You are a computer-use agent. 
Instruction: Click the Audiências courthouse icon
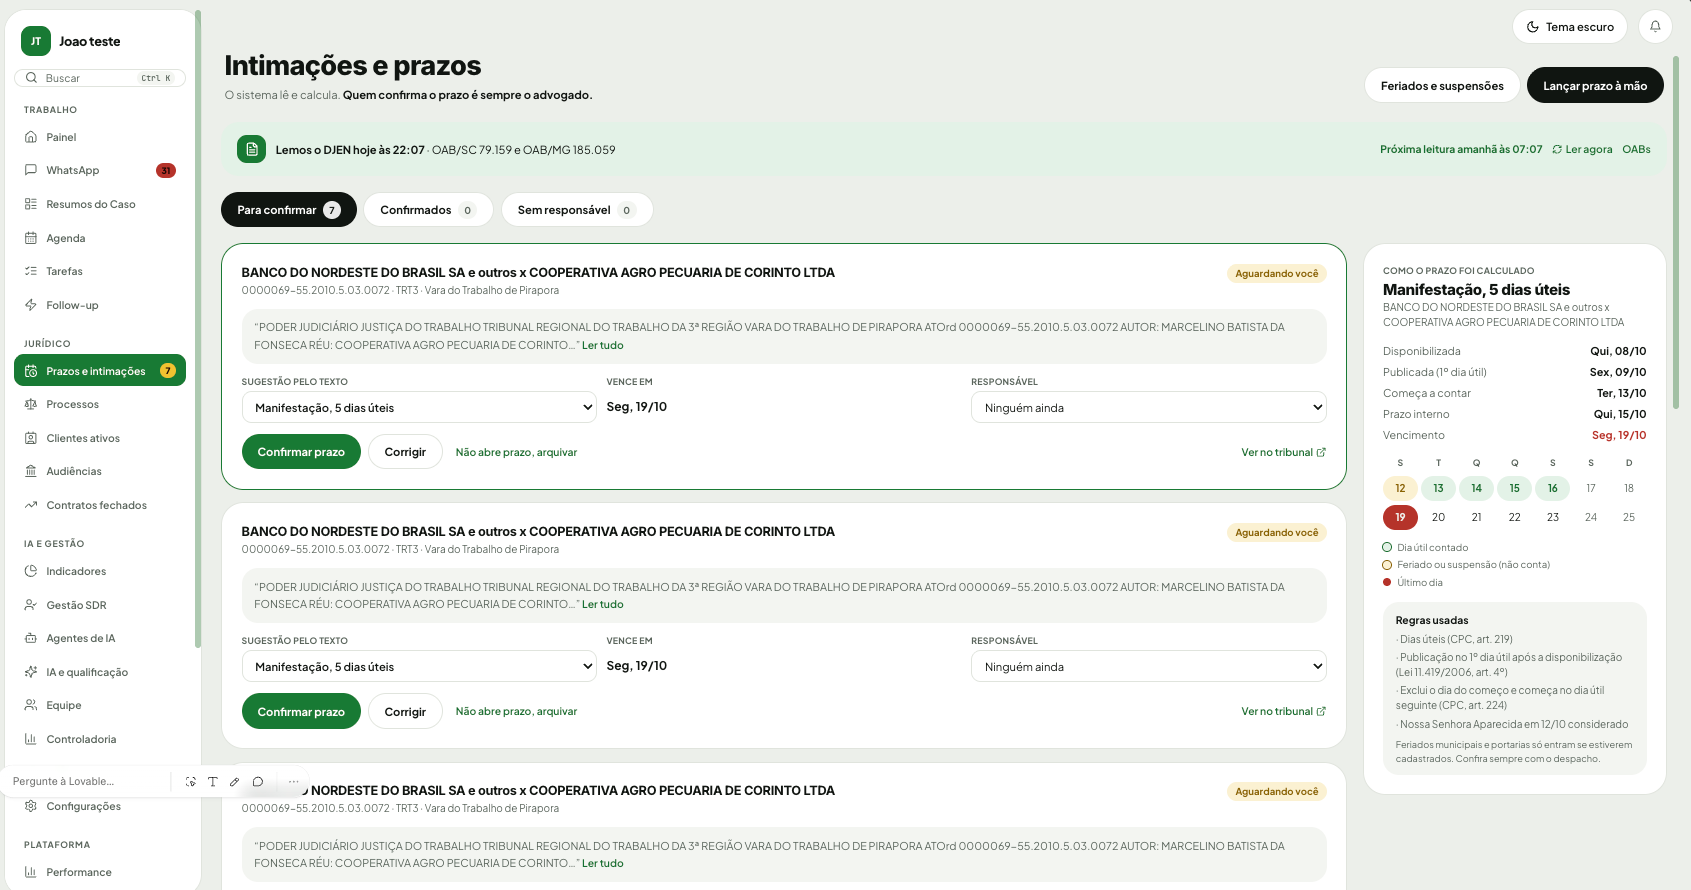click(31, 471)
